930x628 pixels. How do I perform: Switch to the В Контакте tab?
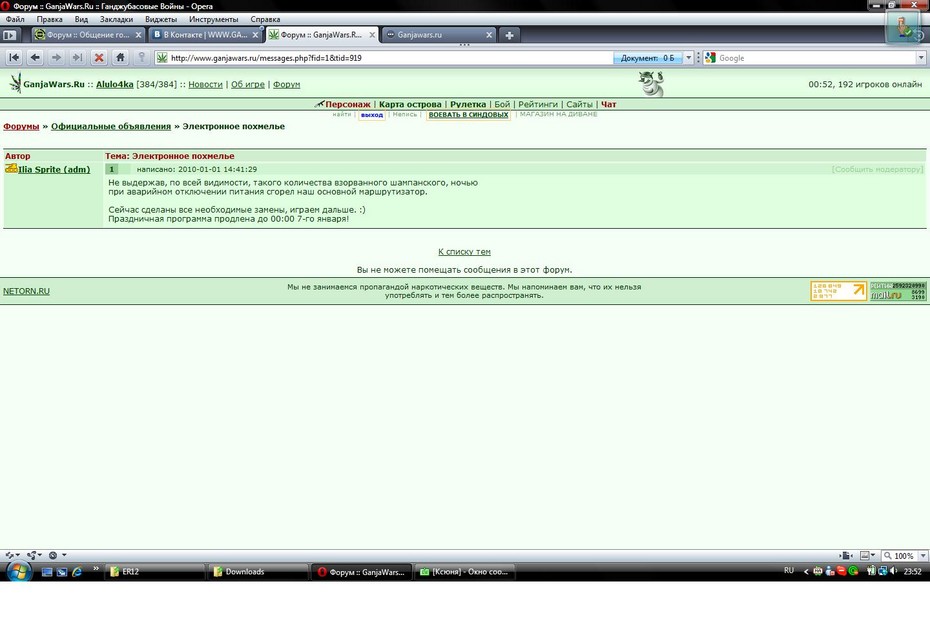click(205, 35)
